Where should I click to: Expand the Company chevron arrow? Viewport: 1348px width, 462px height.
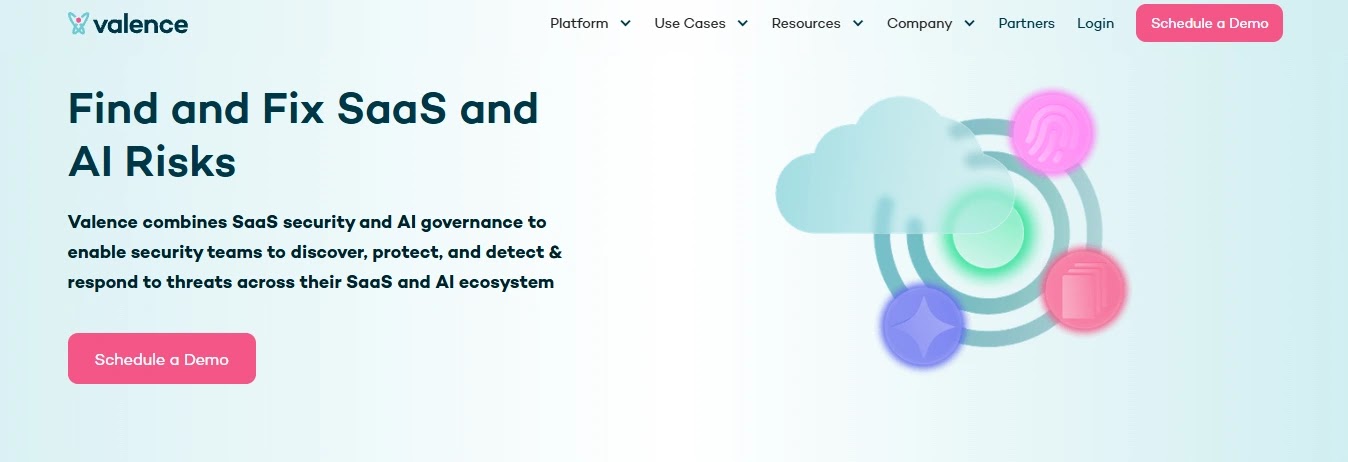click(969, 23)
